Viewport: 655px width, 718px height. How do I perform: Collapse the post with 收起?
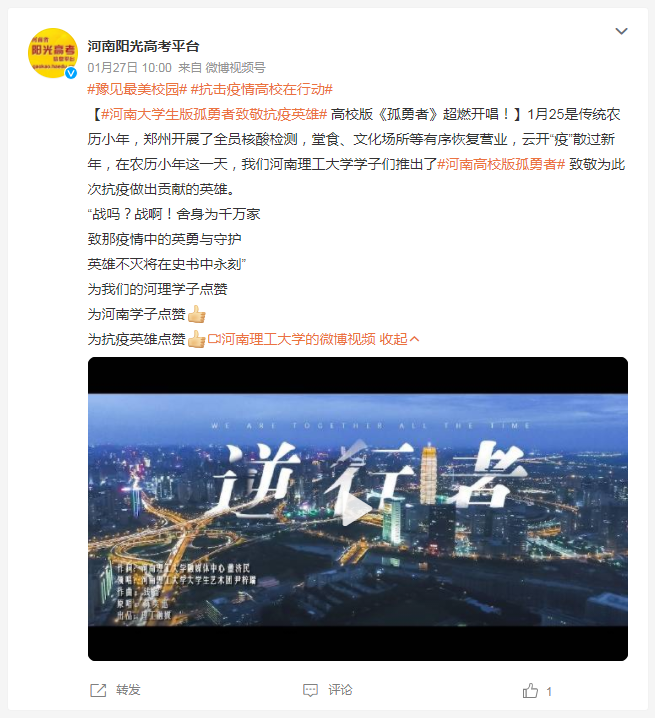(x=399, y=339)
